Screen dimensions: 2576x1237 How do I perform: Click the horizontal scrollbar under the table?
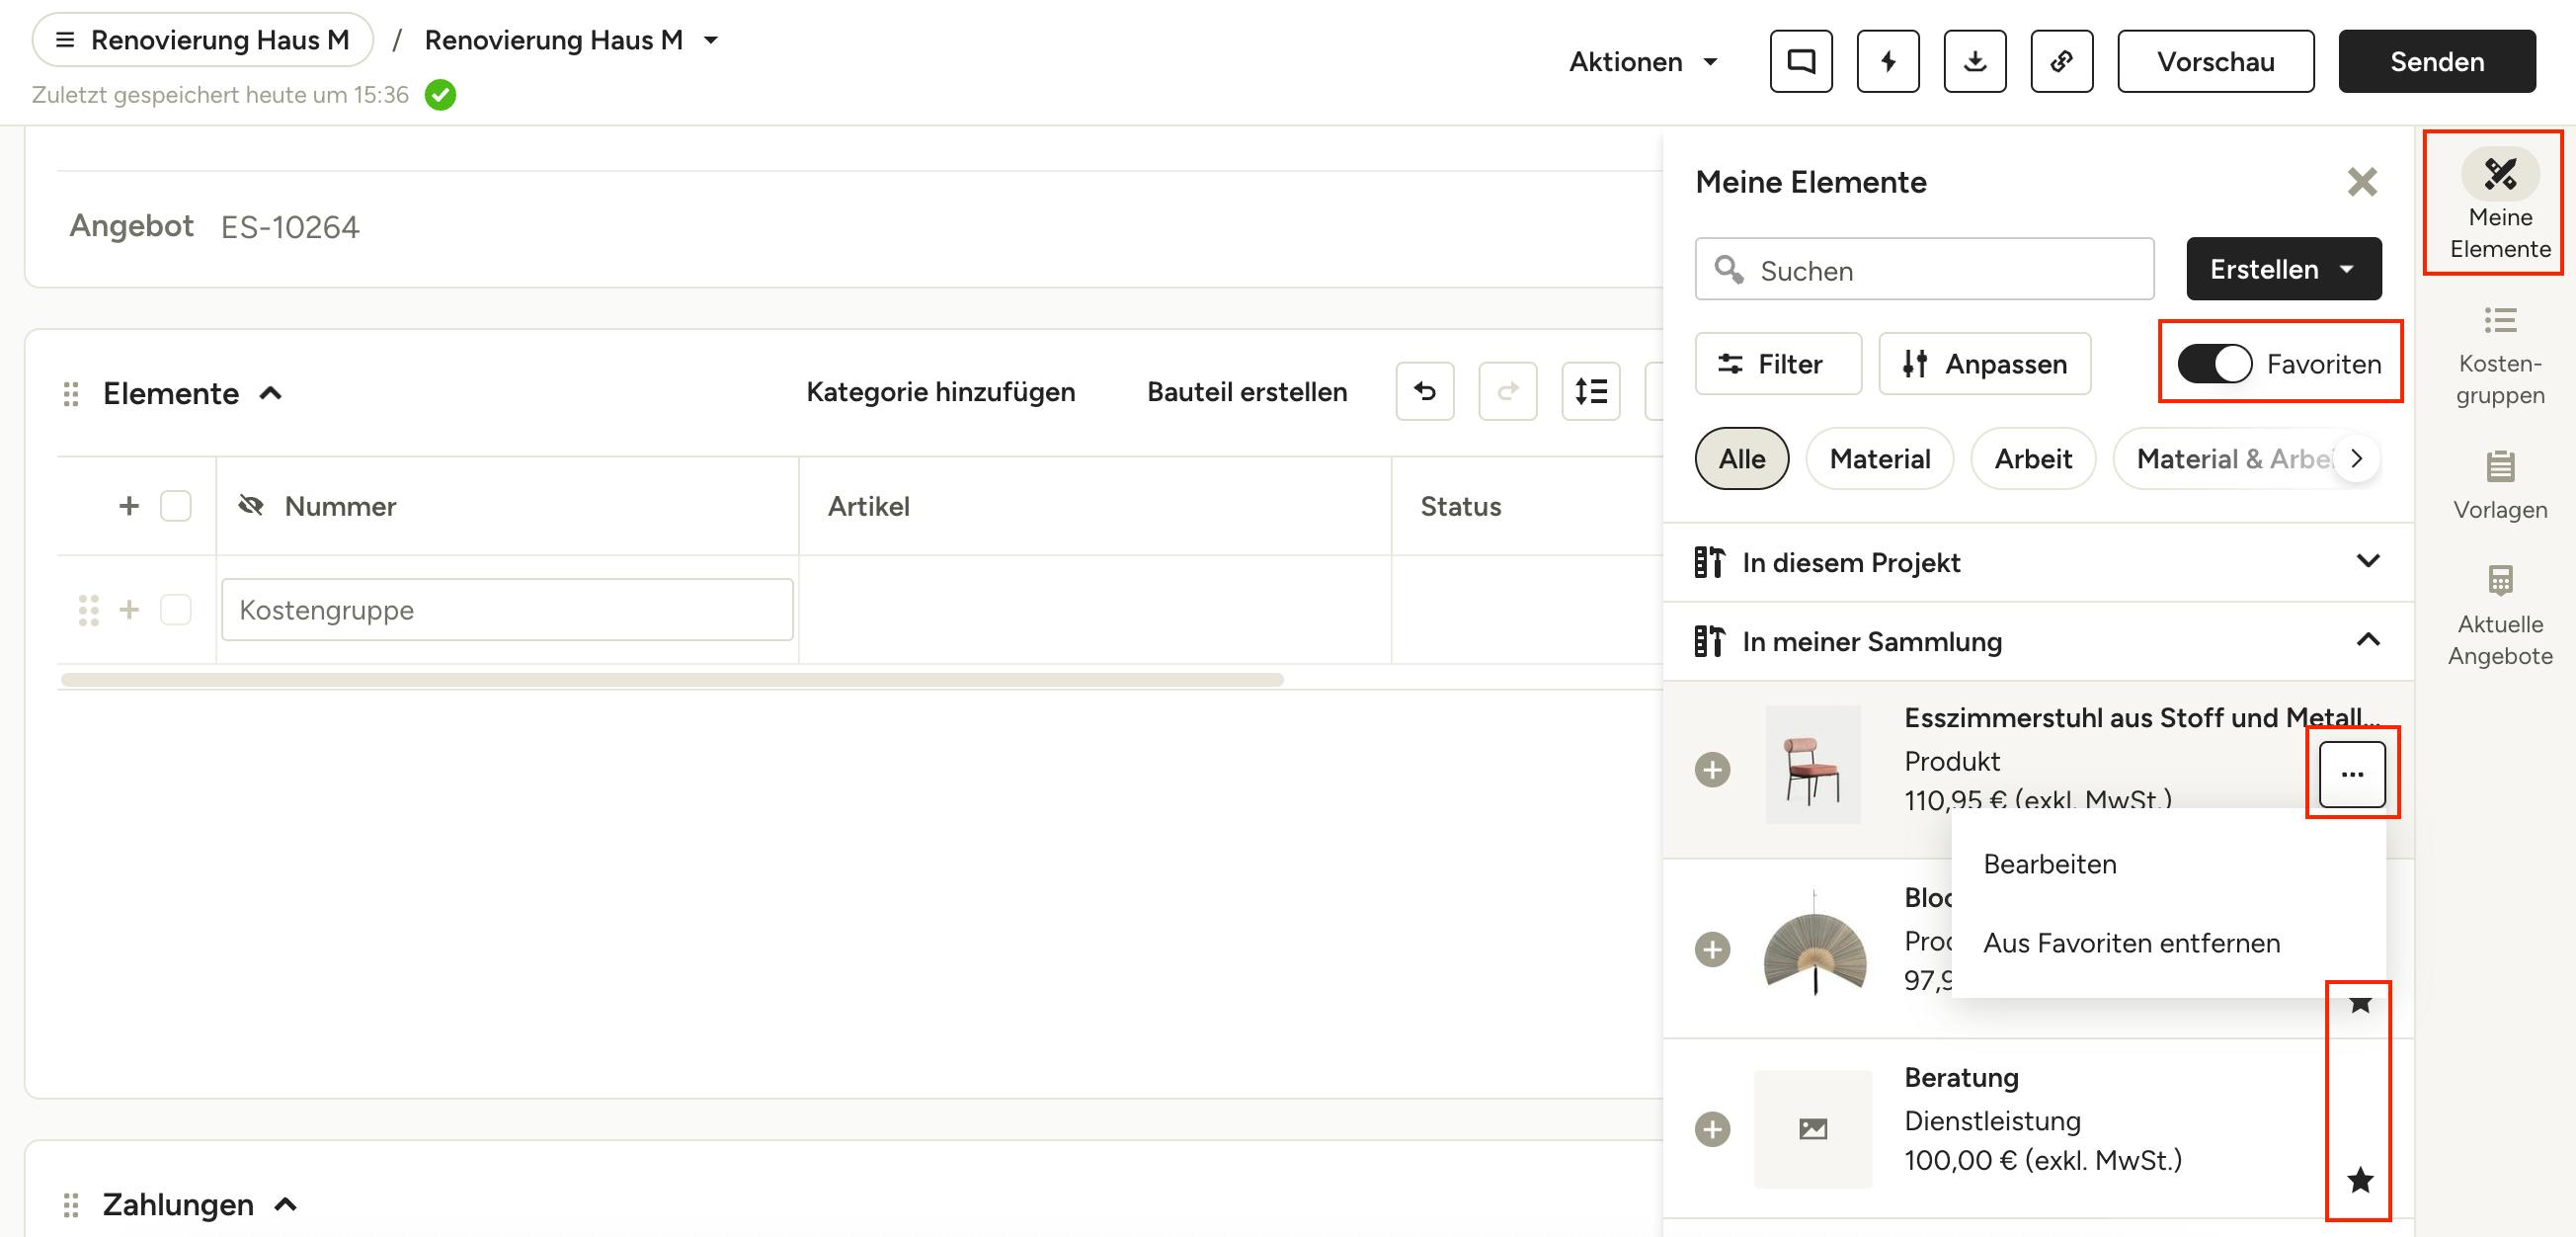672,680
